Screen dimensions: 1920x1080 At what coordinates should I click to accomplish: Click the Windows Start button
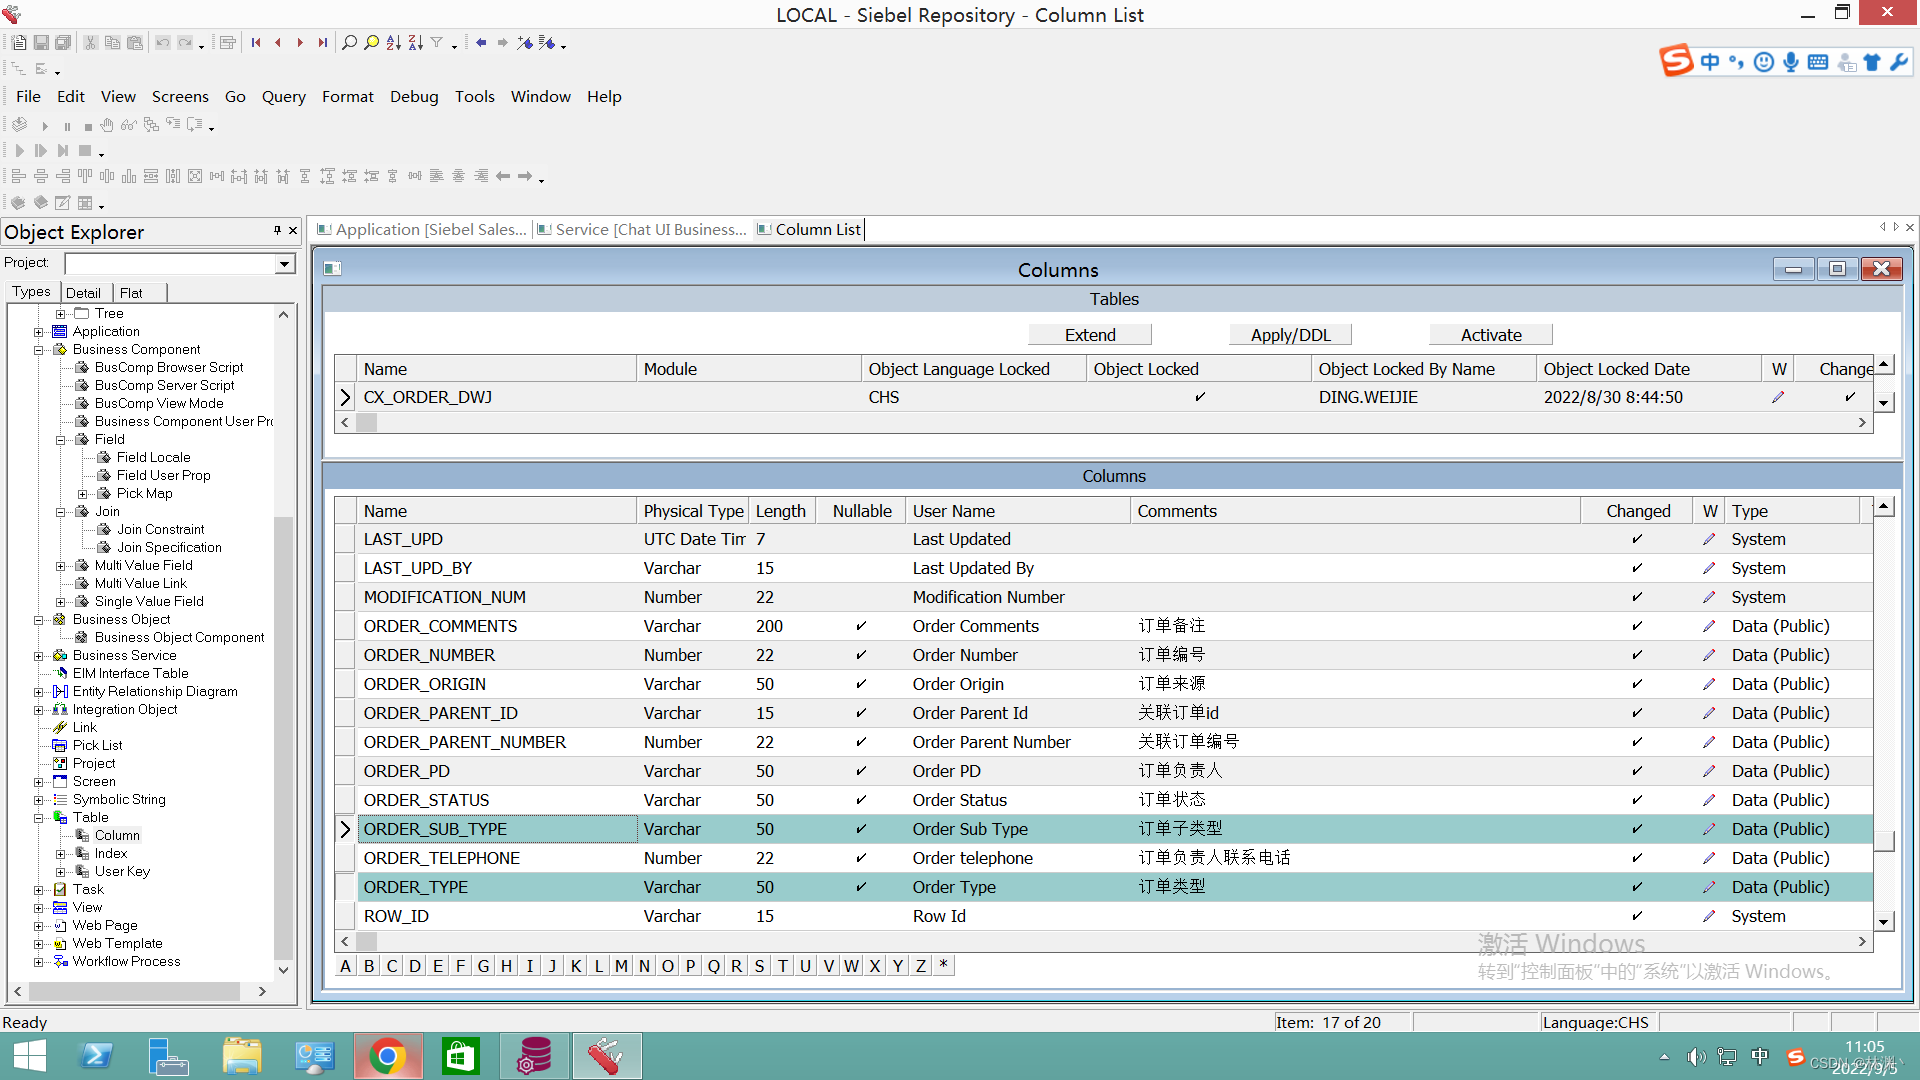pyautogui.click(x=29, y=1056)
